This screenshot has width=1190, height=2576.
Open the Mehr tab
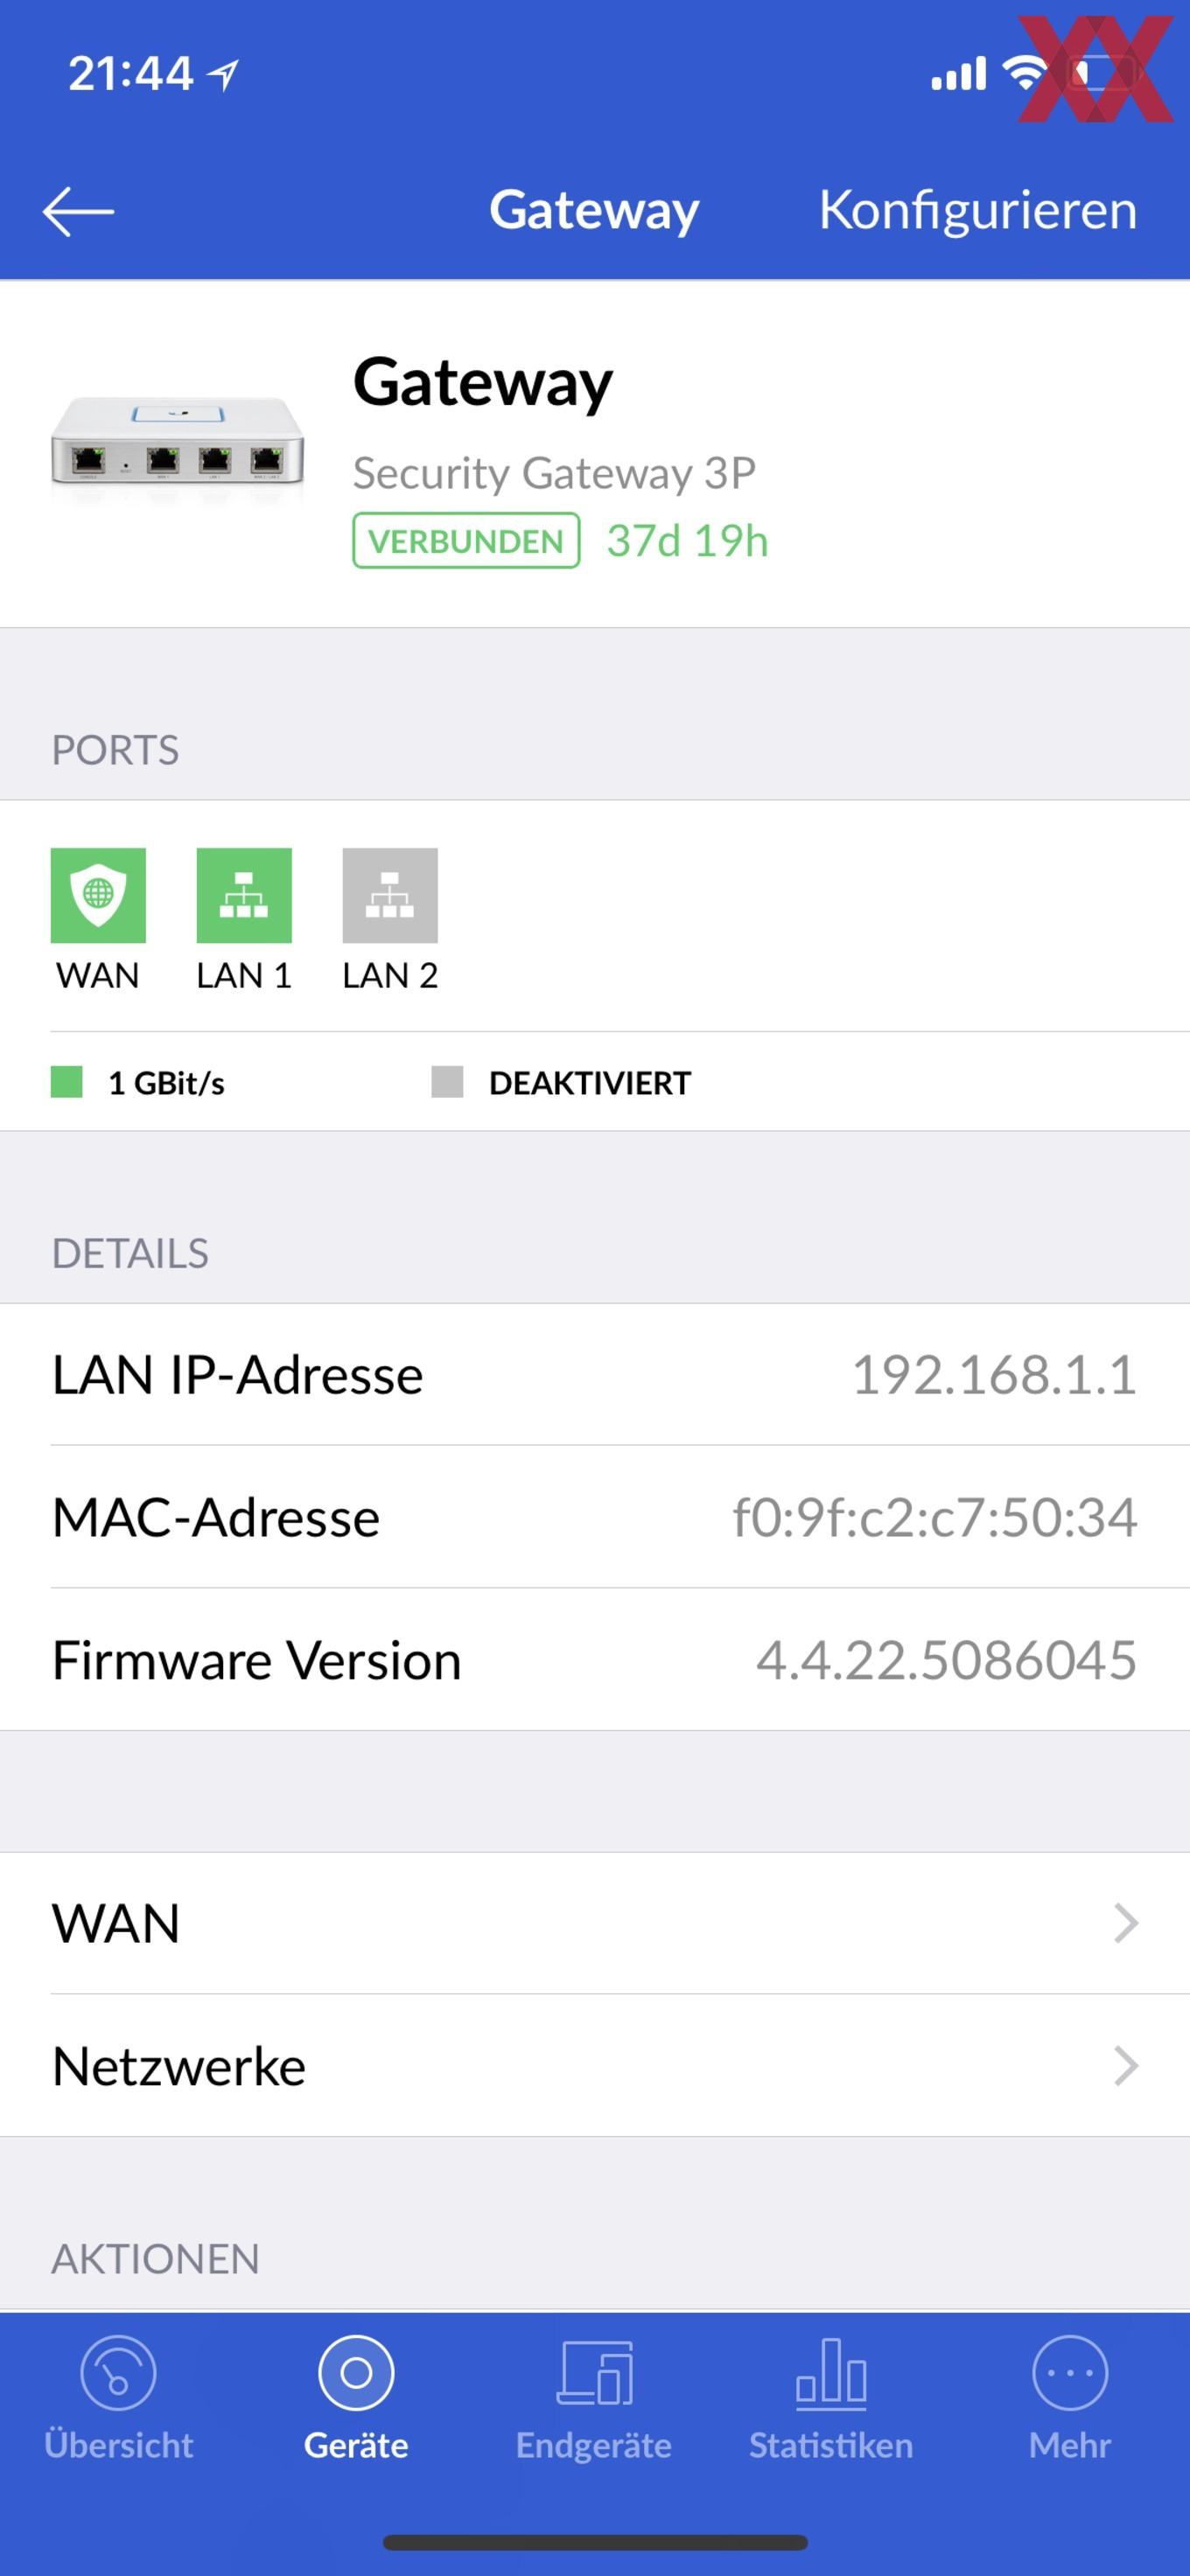pos(1070,2399)
